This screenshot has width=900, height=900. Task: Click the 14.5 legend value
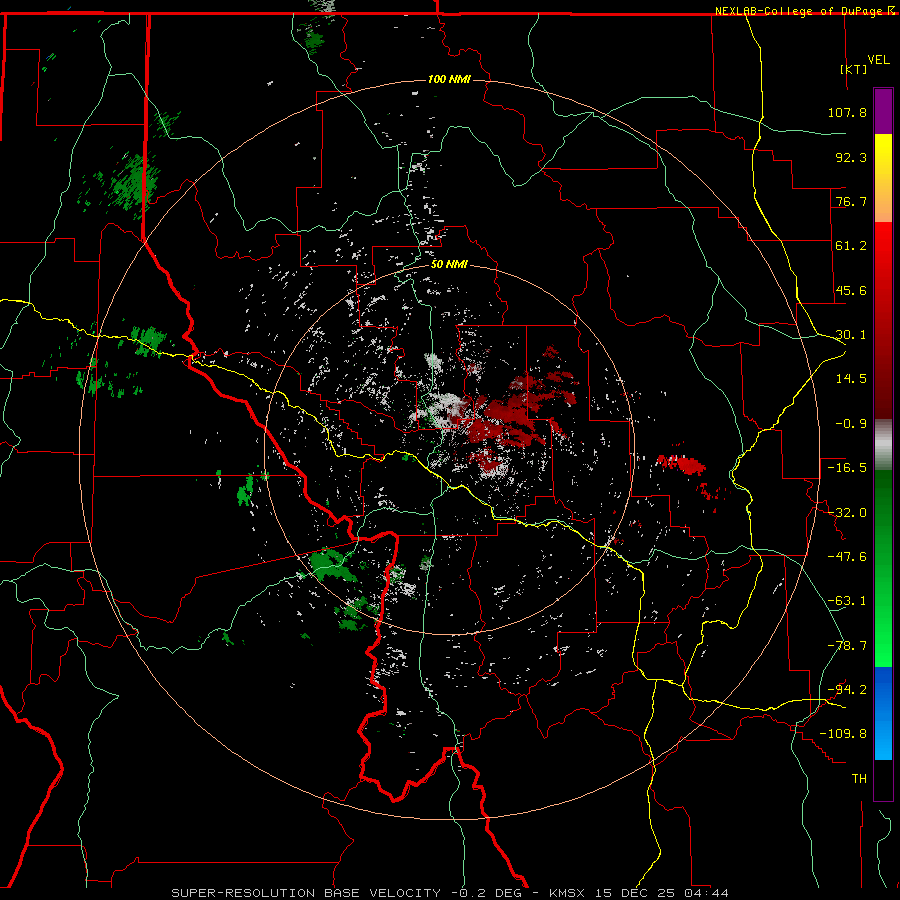(x=851, y=379)
